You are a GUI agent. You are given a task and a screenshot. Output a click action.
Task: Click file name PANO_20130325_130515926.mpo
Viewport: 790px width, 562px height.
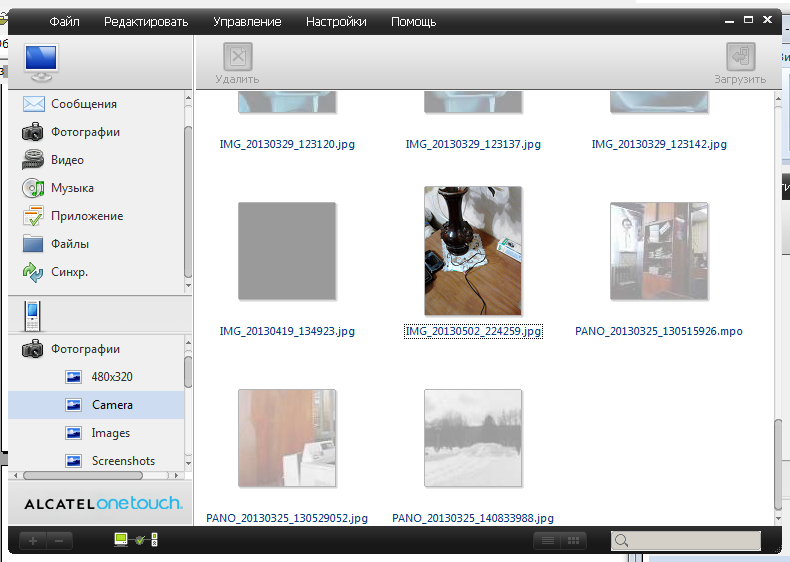point(659,331)
